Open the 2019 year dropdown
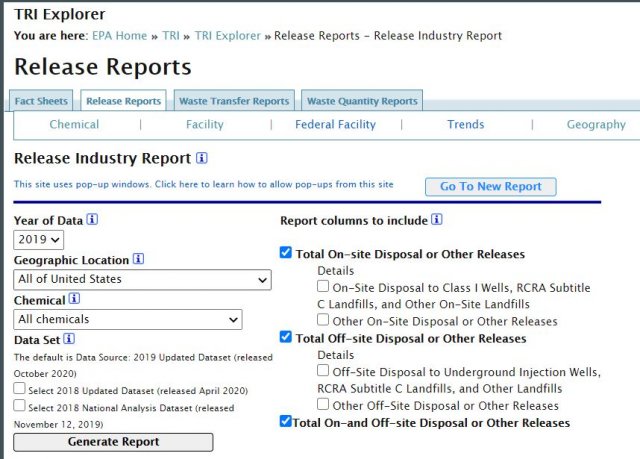The image size is (640, 459). [39, 240]
